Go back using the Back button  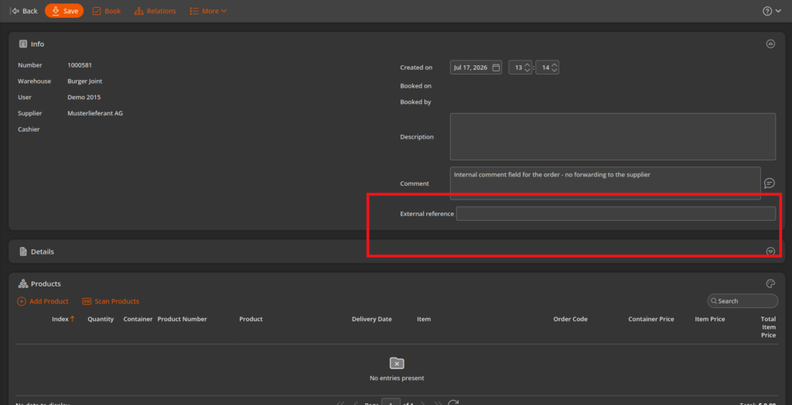24,11
